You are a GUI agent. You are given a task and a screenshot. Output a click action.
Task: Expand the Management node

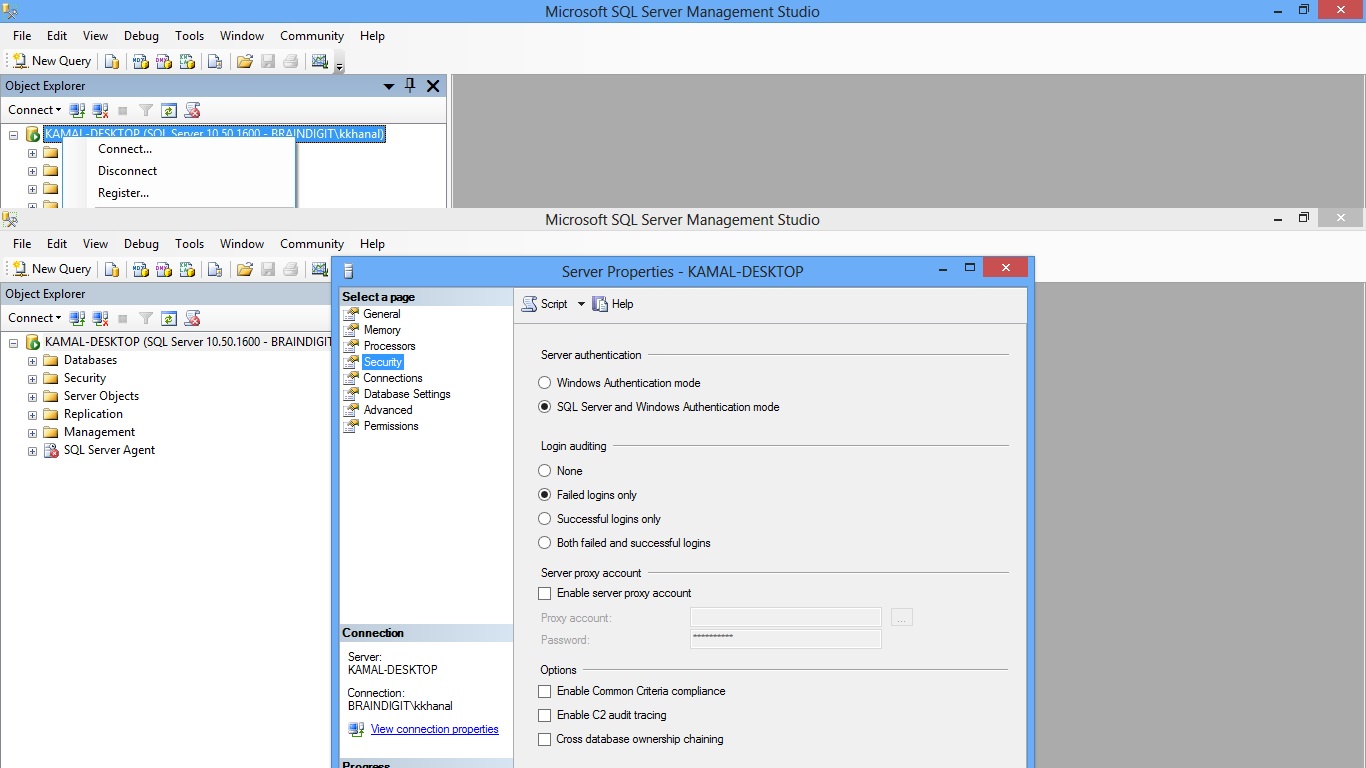pyautogui.click(x=32, y=433)
